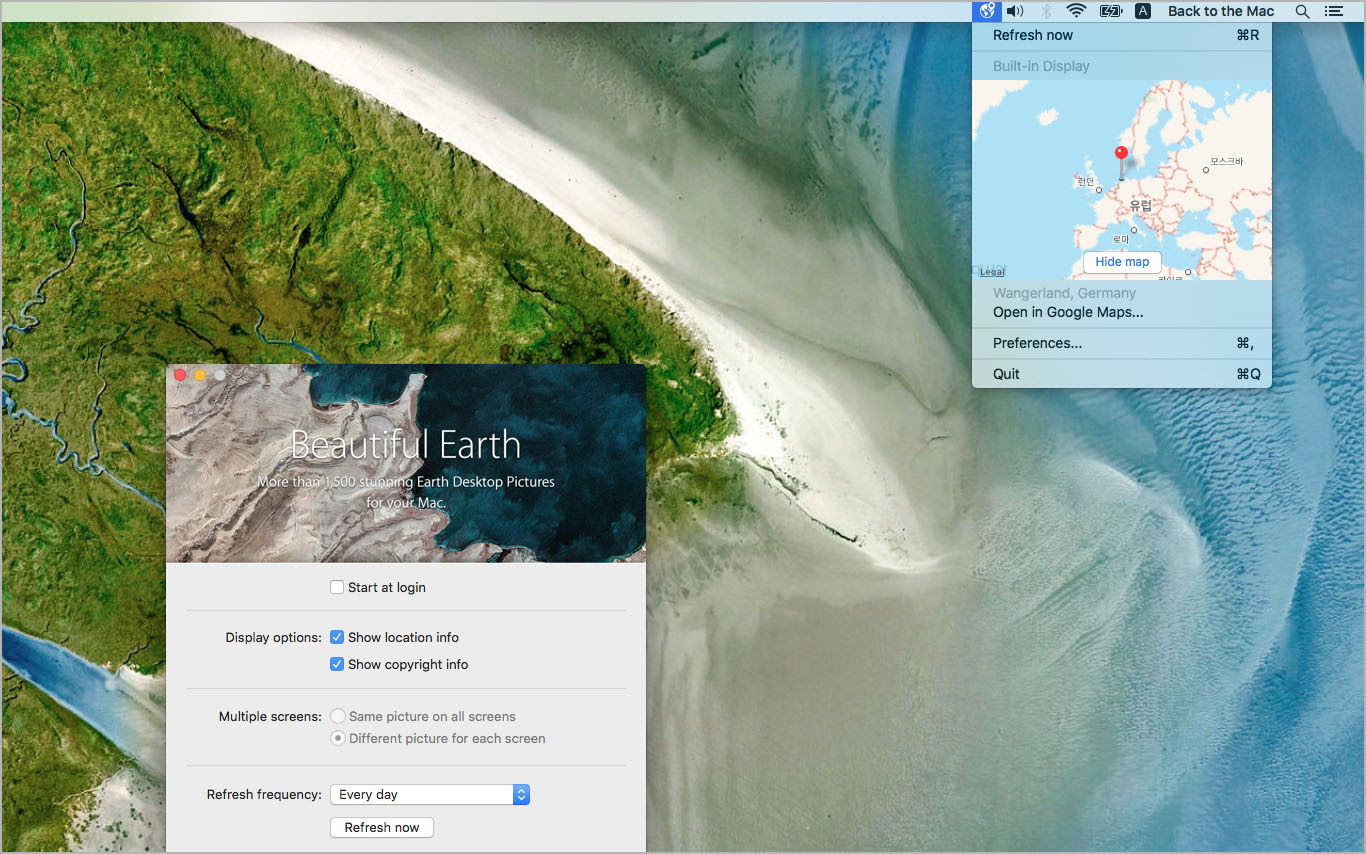Click the '유럽' label on the map
Viewport: 1366px width, 854px height.
pos(1141,205)
